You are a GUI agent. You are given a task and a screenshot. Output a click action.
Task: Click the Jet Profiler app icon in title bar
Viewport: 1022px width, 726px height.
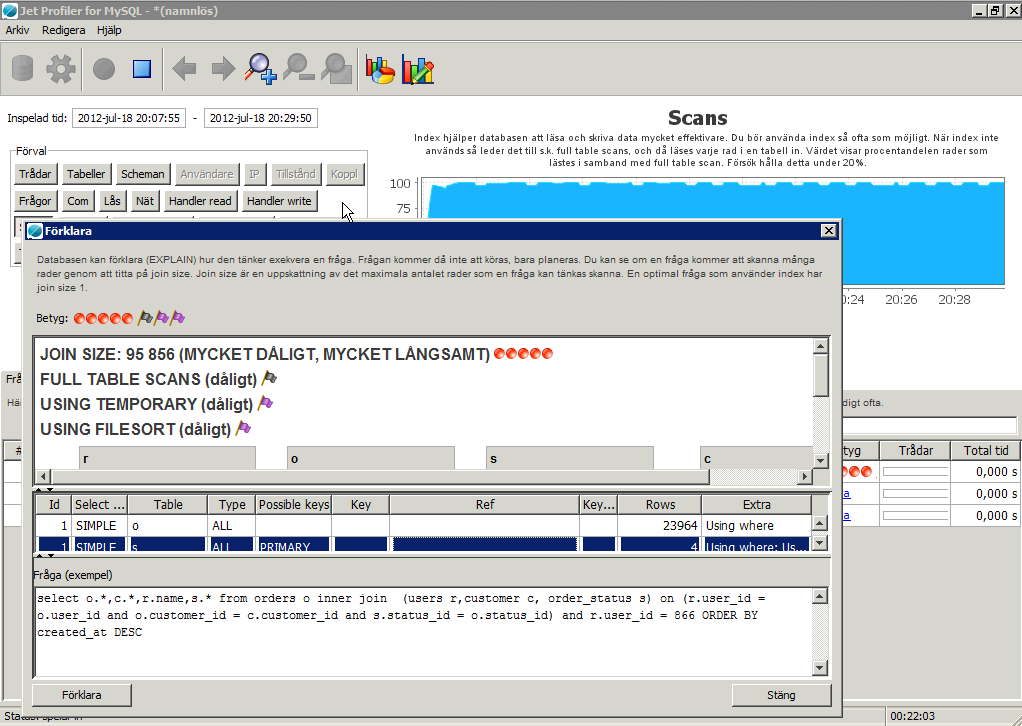coord(10,10)
